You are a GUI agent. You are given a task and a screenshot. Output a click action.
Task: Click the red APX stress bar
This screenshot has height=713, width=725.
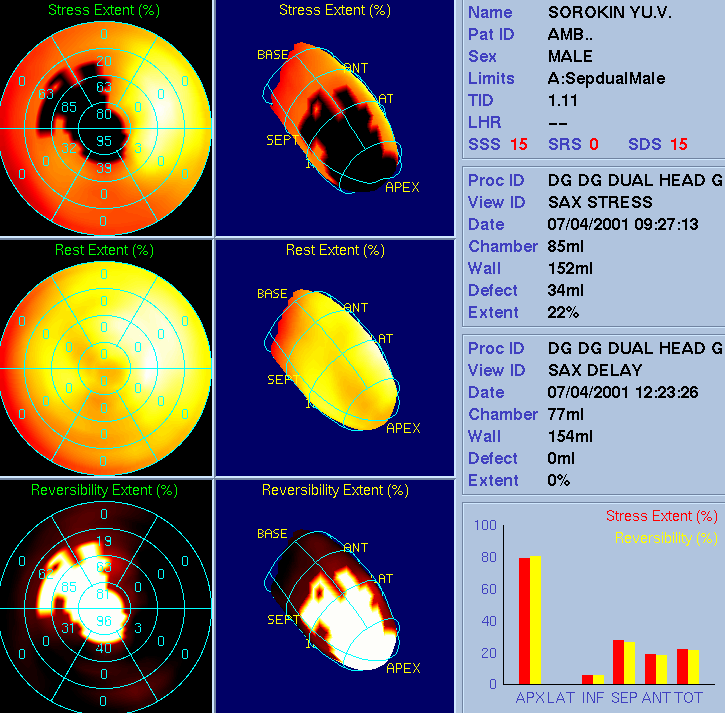point(524,621)
